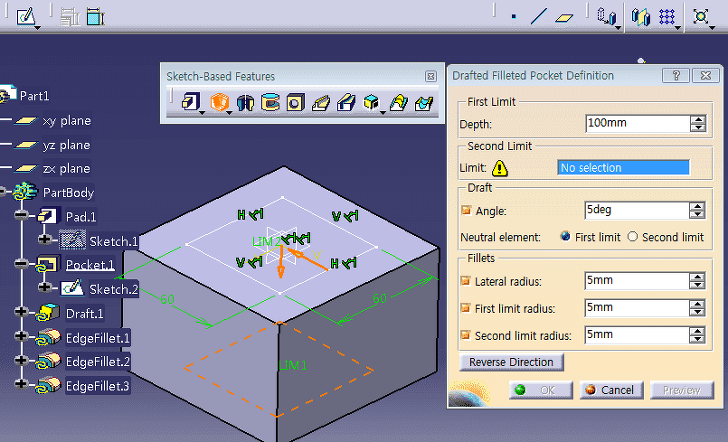Confirm with the OK button
The width and height of the screenshot is (728, 442).
click(x=541, y=390)
